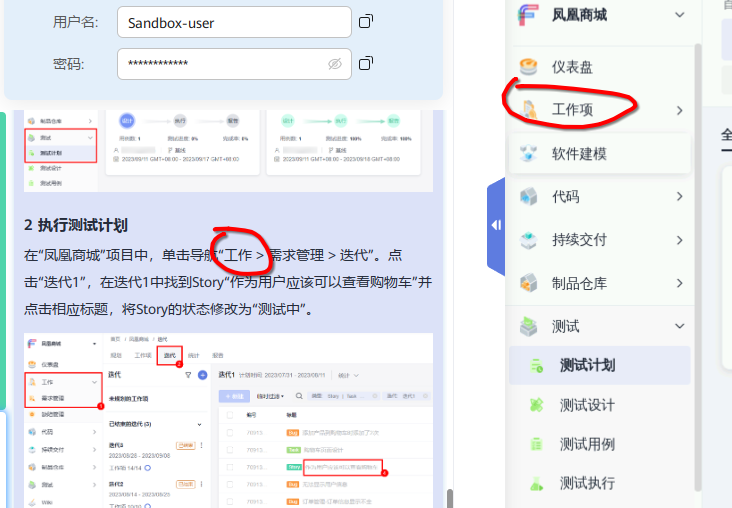Collapse the guide panel with blue handle
Viewport: 732px width, 508px height.
click(496, 226)
